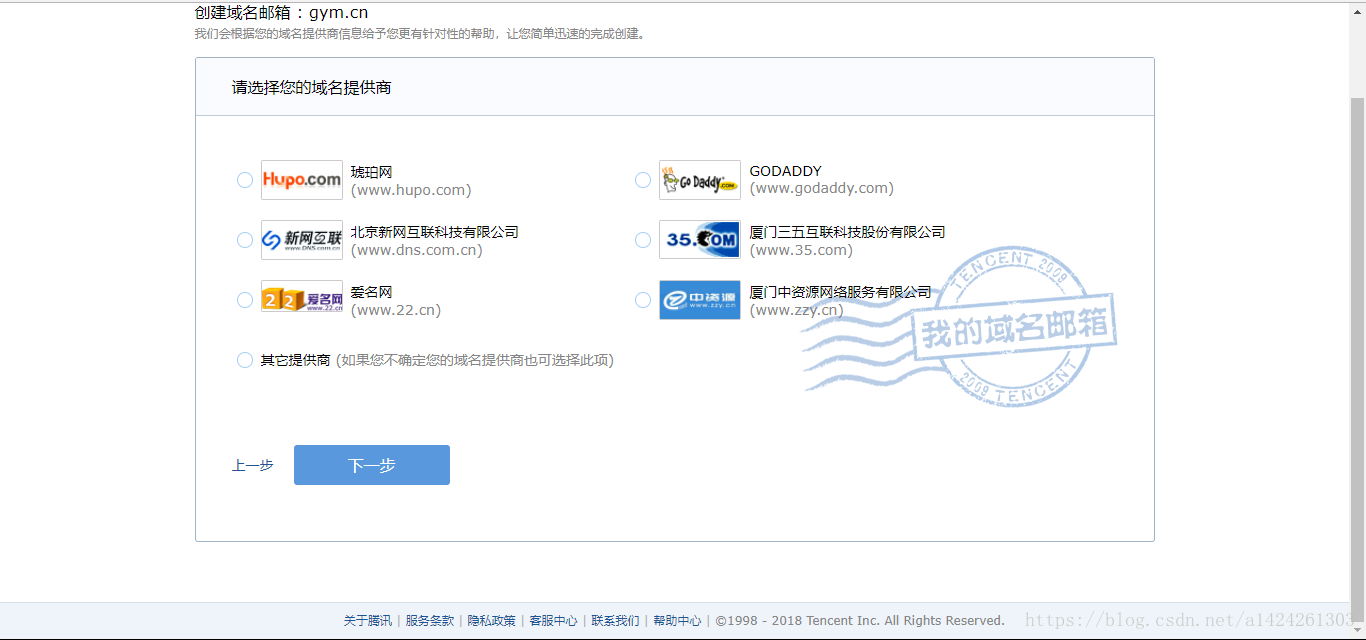Click the 新网互联 provider logo

pyautogui.click(x=302, y=240)
